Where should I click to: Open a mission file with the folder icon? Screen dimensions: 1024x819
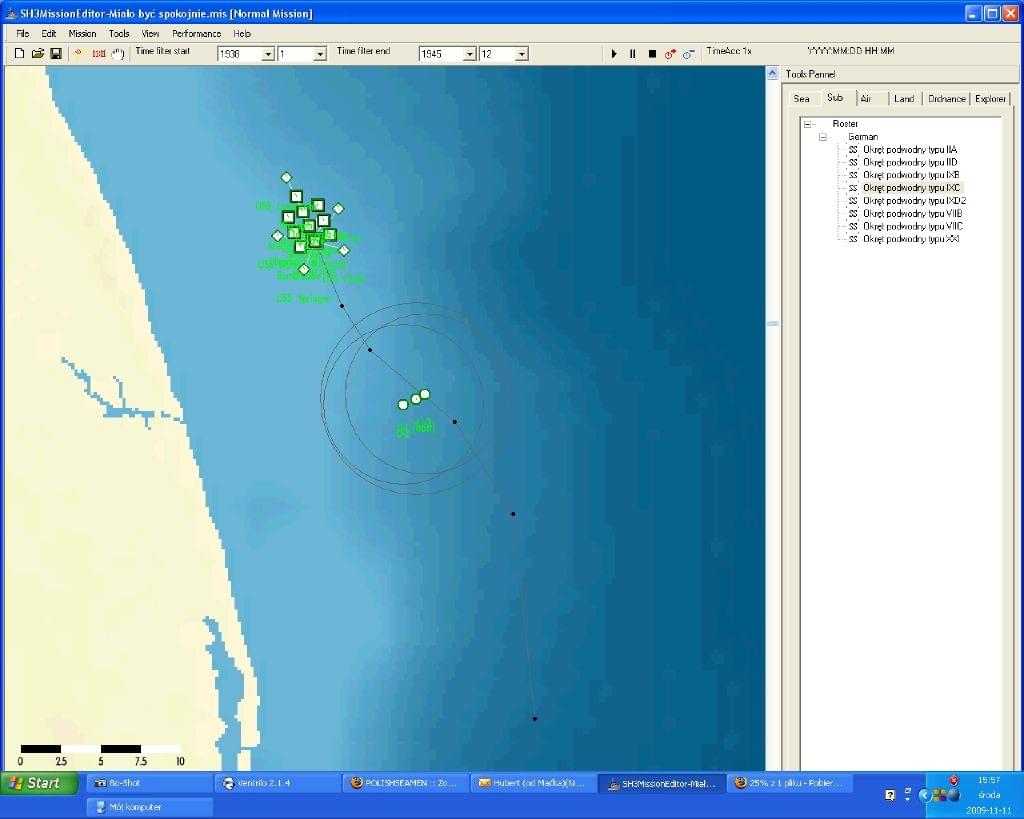tap(37, 54)
